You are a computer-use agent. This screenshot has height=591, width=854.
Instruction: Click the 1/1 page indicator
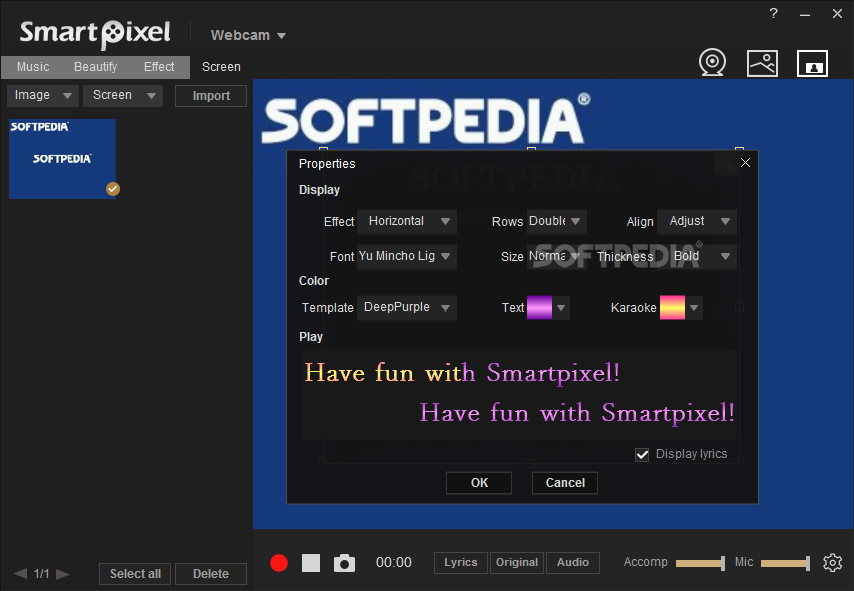[x=41, y=574]
